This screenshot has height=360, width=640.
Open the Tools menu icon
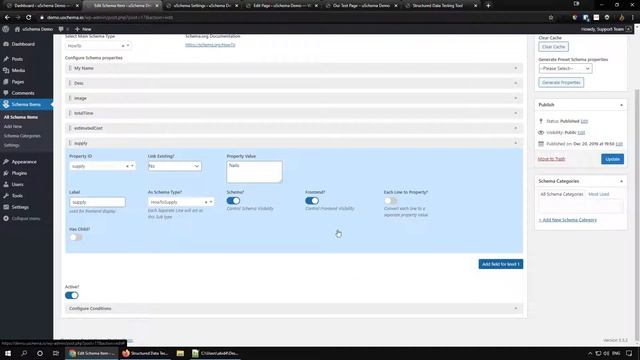(6, 196)
